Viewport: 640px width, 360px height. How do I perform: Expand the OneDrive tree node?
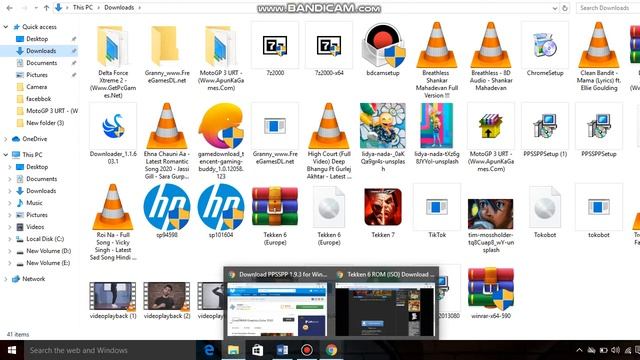(6, 139)
